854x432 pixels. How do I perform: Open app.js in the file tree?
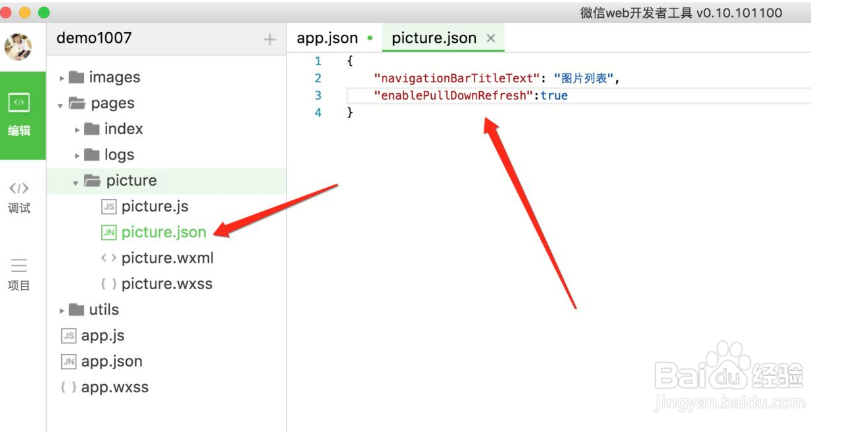pyautogui.click(x=102, y=336)
